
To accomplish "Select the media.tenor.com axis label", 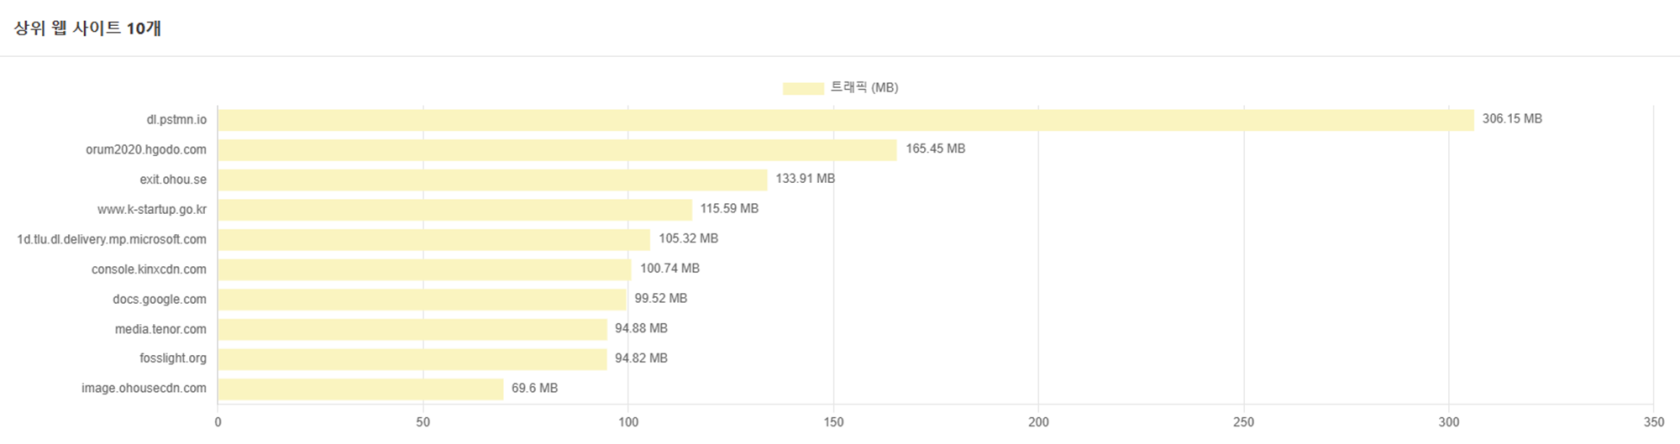I will click(160, 329).
